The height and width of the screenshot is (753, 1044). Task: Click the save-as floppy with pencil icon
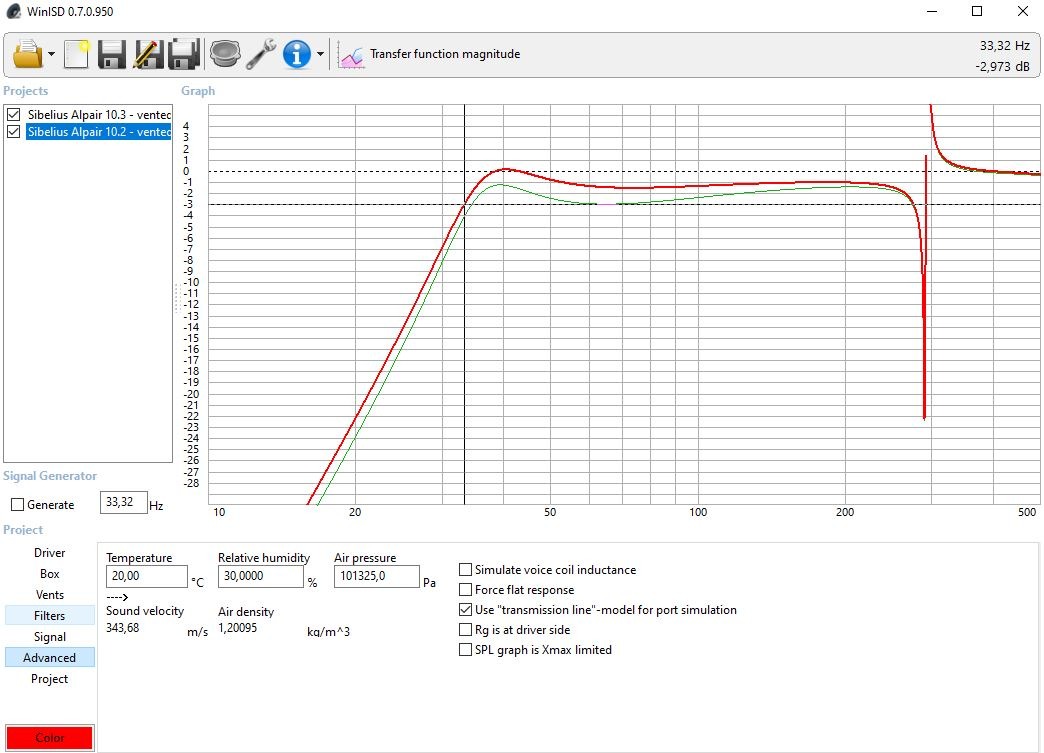[148, 54]
